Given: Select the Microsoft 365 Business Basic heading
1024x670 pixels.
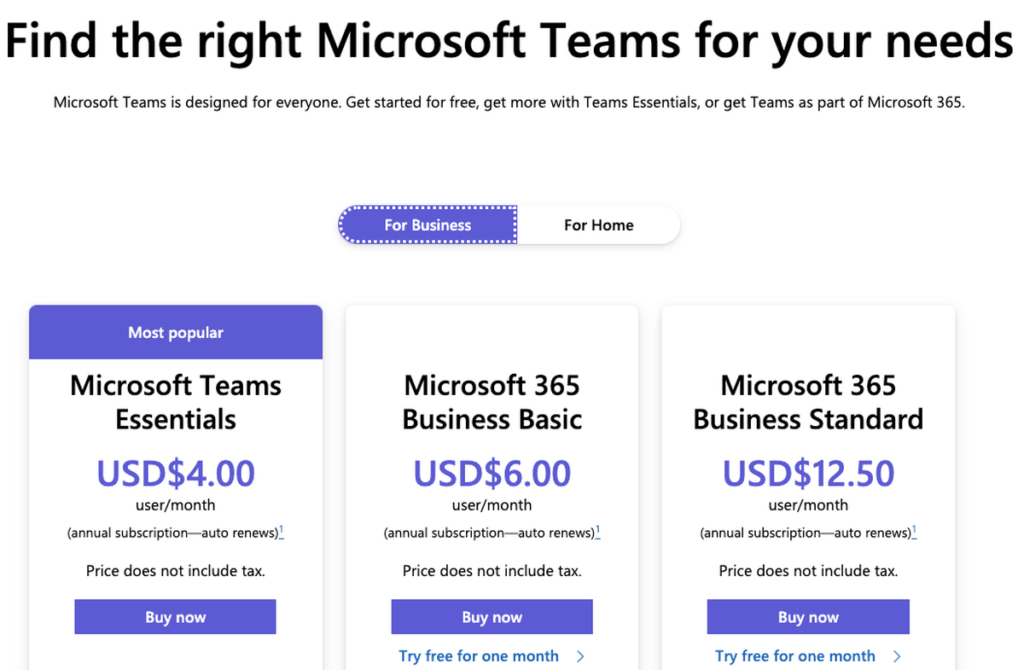Looking at the screenshot, I should (x=491, y=402).
